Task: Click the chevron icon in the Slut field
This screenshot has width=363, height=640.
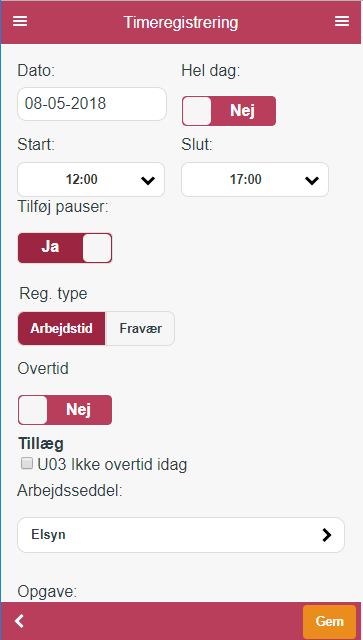Action: [312, 180]
